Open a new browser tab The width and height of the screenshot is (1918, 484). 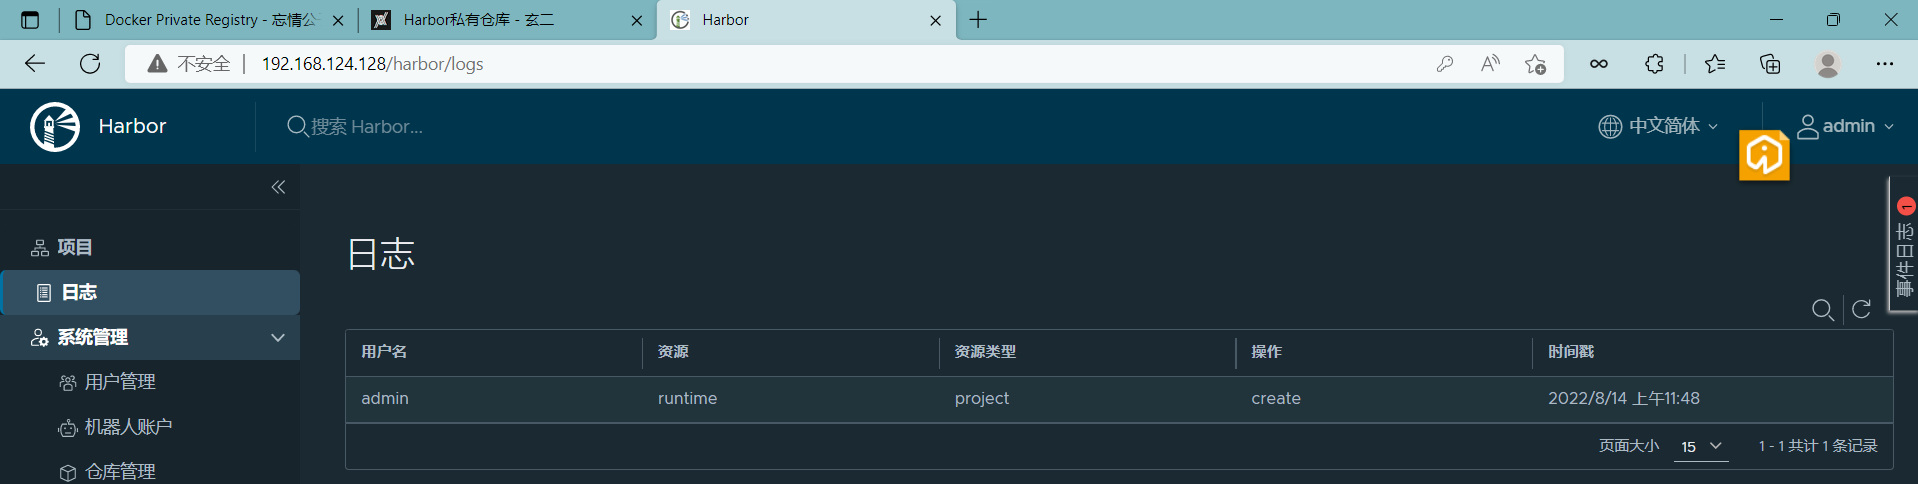click(x=978, y=20)
